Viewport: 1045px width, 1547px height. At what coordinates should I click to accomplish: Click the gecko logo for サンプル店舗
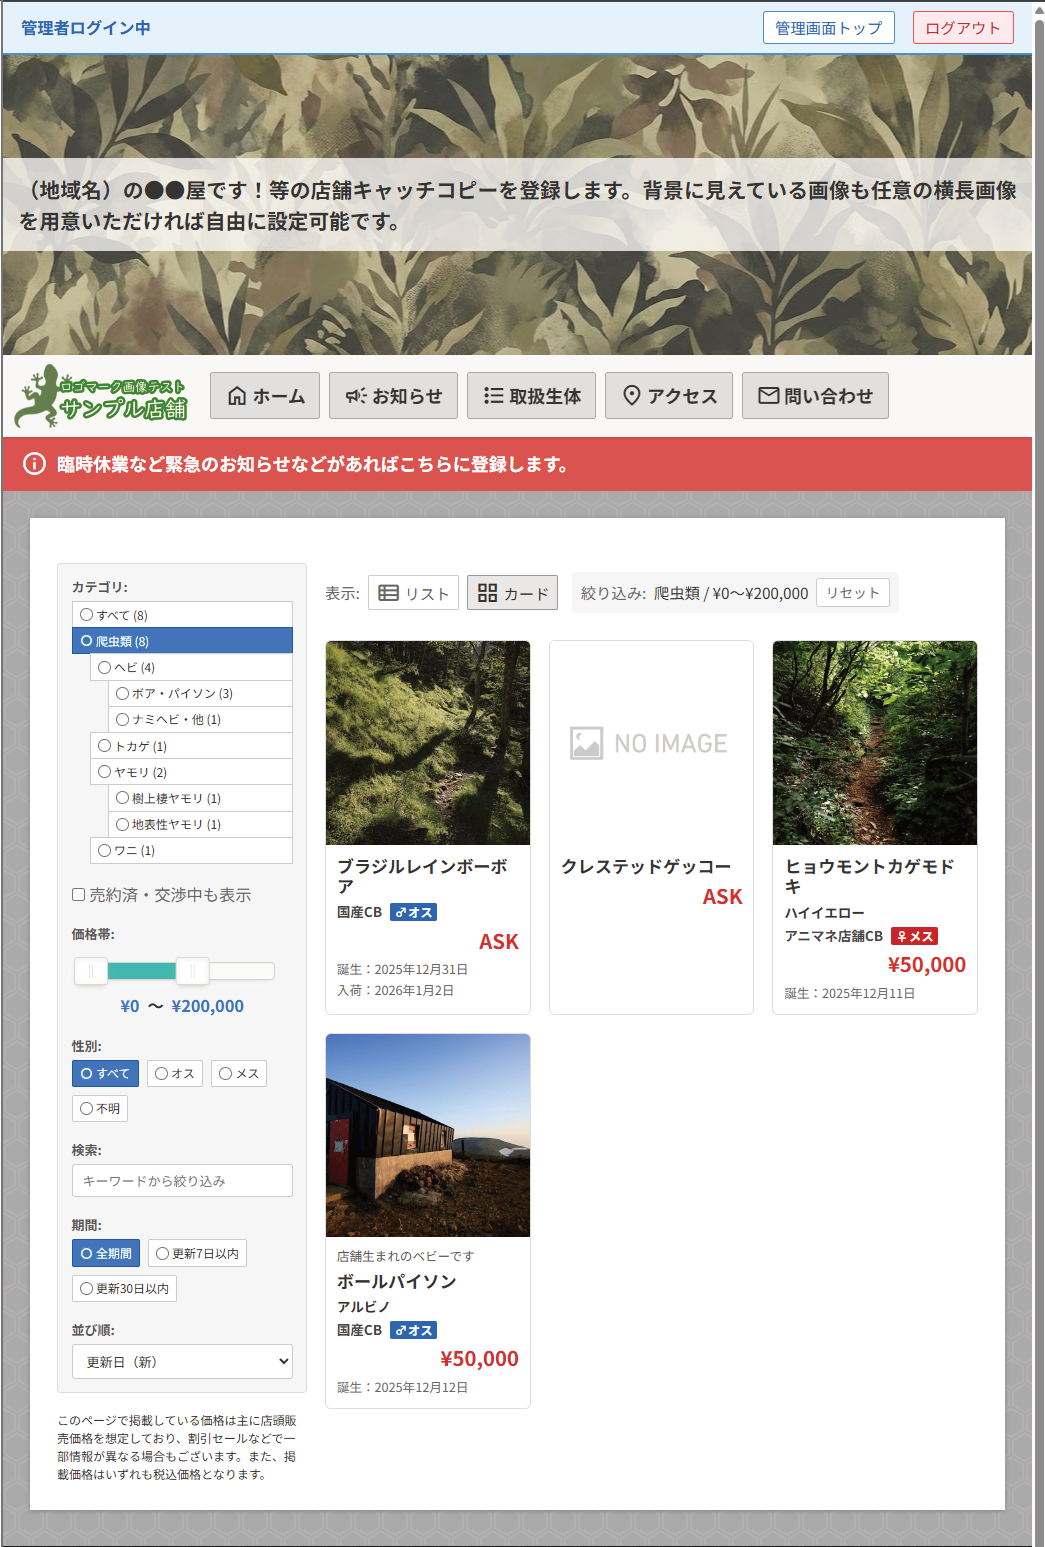[x=101, y=396]
